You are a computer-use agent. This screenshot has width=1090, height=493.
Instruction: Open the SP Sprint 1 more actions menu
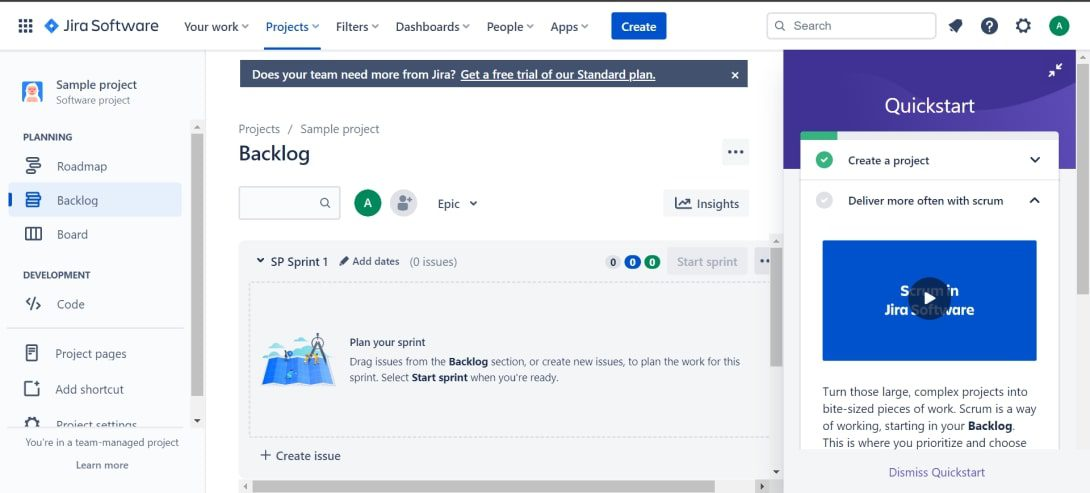763,261
